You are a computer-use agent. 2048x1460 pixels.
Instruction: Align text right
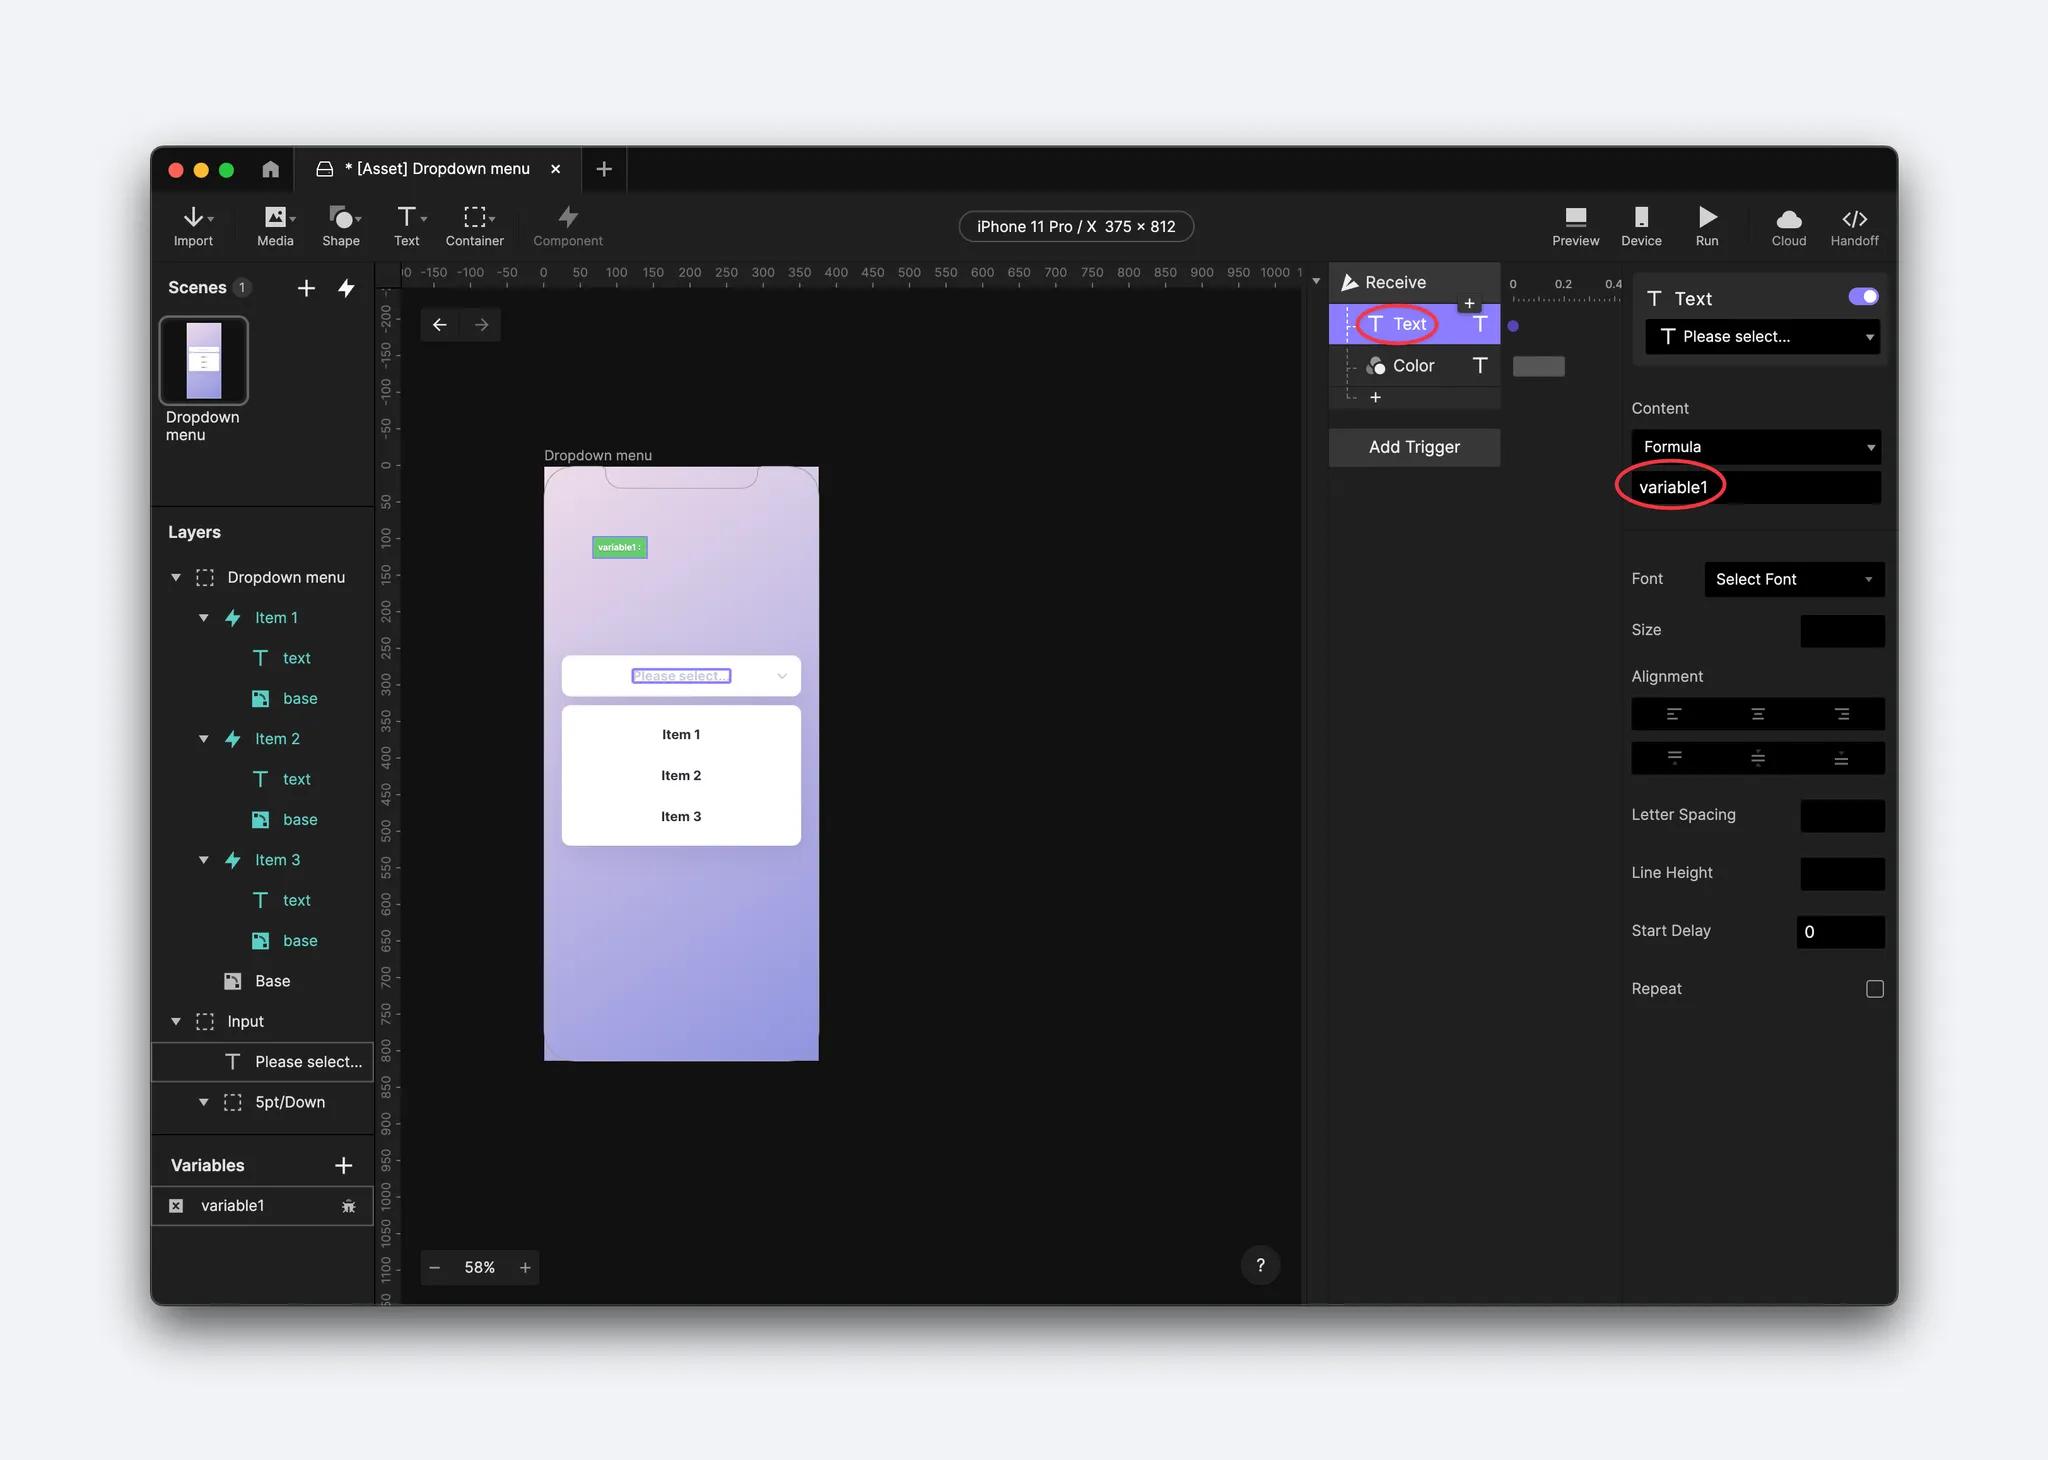click(x=1842, y=714)
